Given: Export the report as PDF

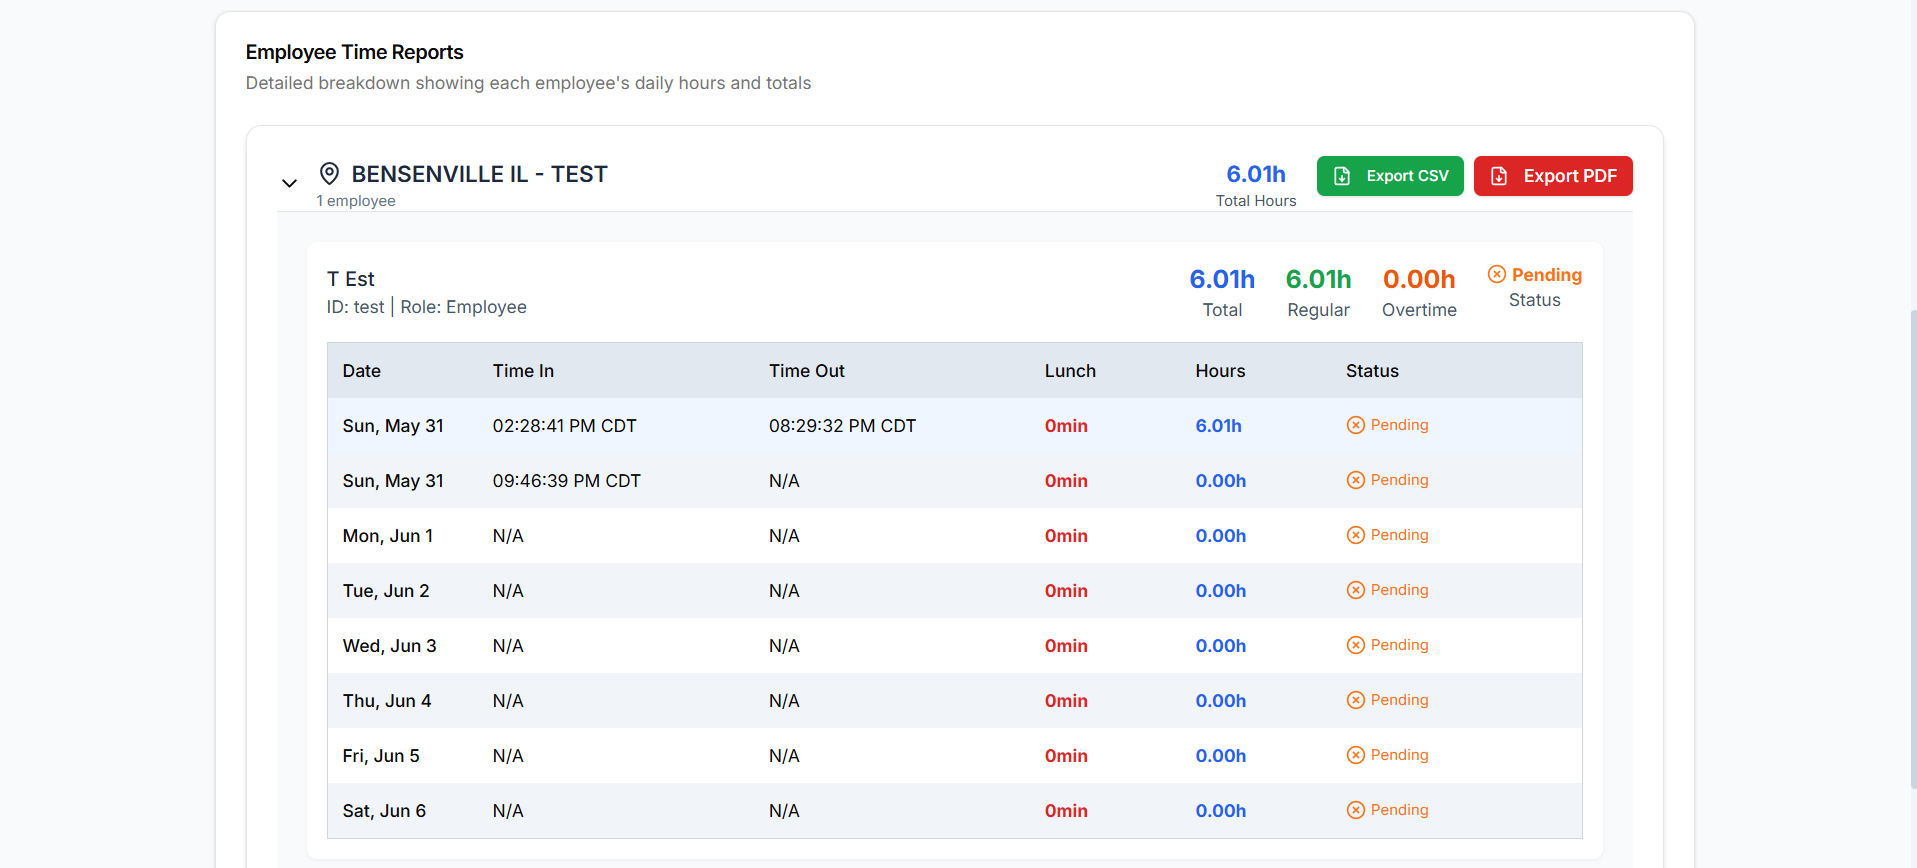Looking at the screenshot, I should pyautogui.click(x=1553, y=176).
